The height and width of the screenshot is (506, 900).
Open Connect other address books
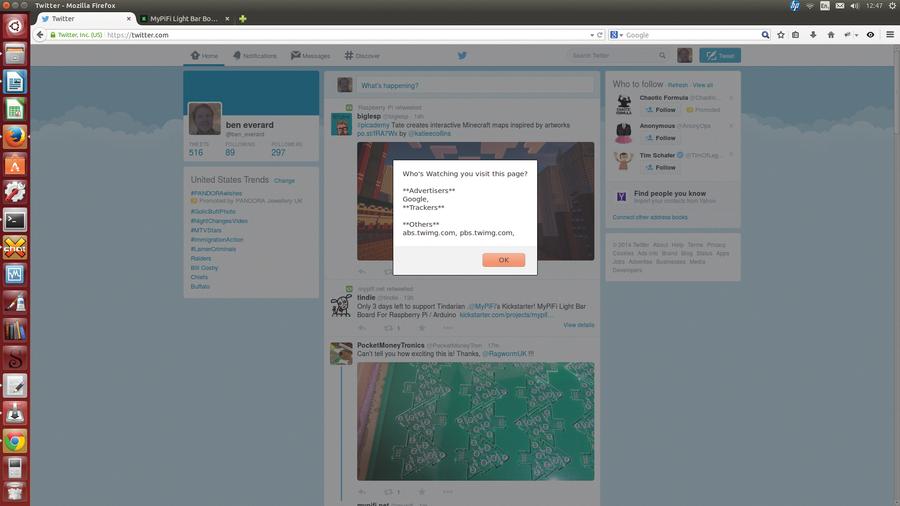[x=650, y=217]
